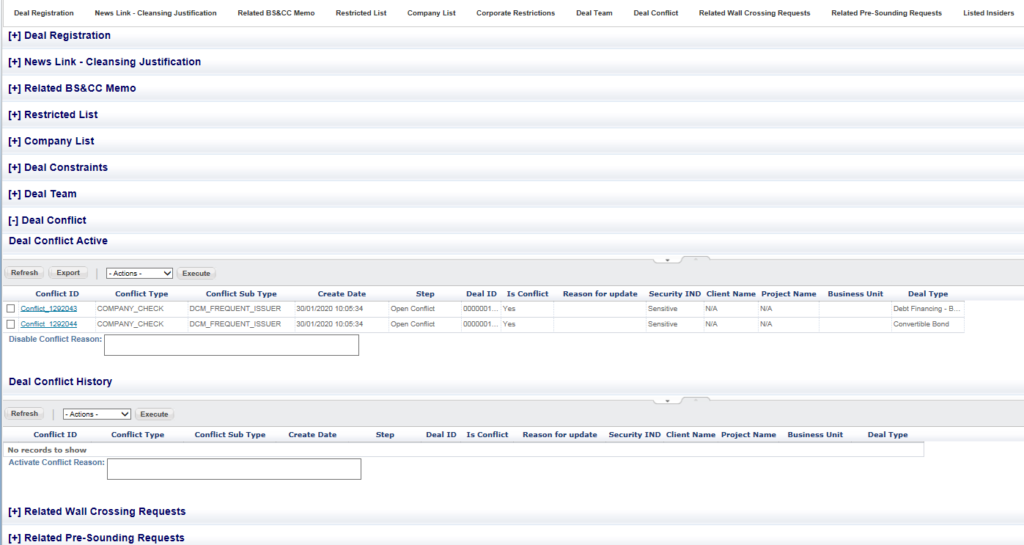Open the Conflict_1292043 link
The image size is (1024, 545).
click(x=48, y=309)
